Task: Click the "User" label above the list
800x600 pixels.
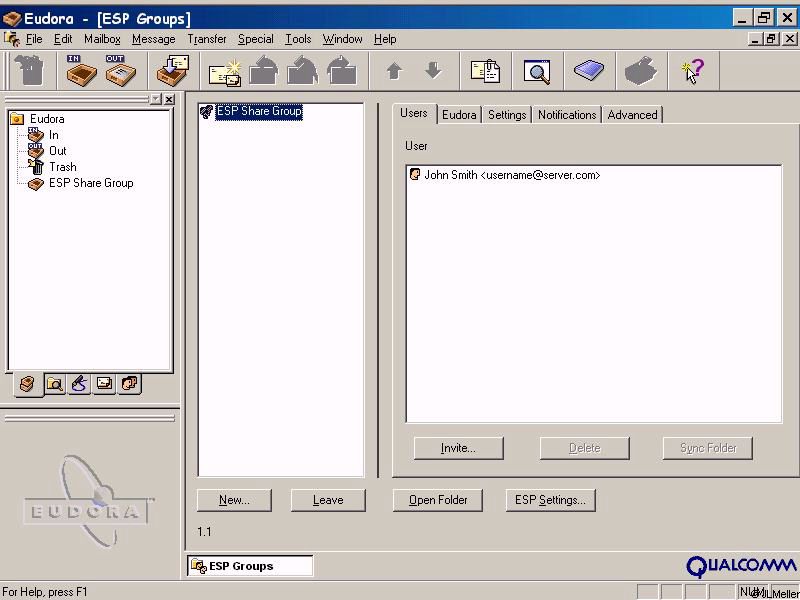Action: (416, 146)
